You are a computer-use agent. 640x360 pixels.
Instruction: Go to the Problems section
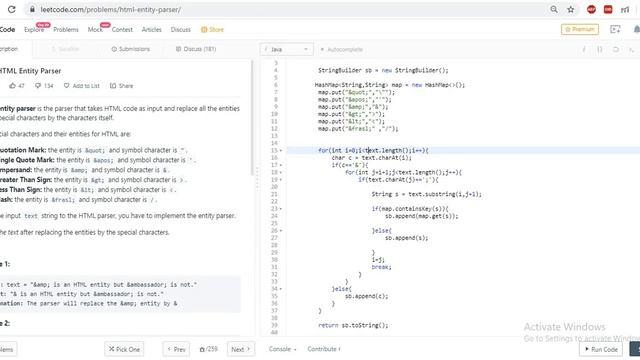[x=66, y=29]
